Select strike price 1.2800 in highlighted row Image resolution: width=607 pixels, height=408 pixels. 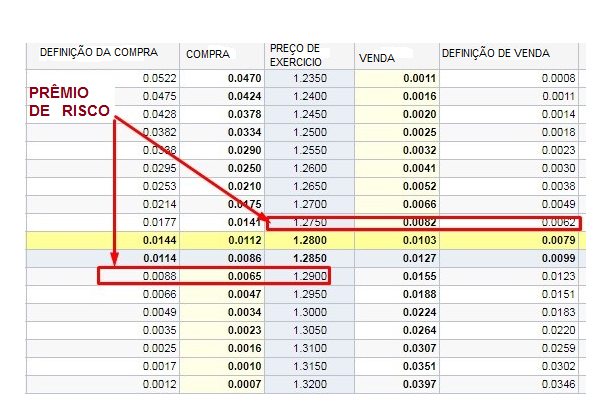click(x=308, y=240)
